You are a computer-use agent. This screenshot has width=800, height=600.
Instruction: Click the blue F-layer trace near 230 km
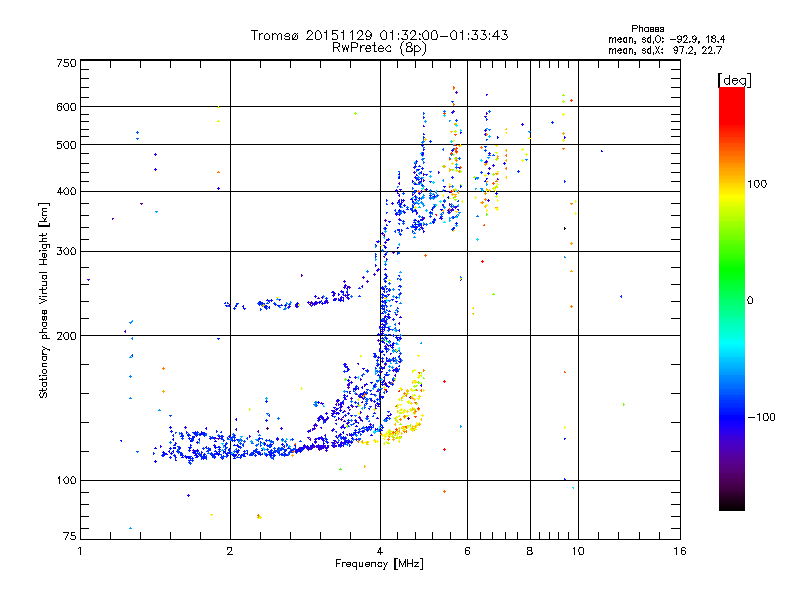[286, 301]
